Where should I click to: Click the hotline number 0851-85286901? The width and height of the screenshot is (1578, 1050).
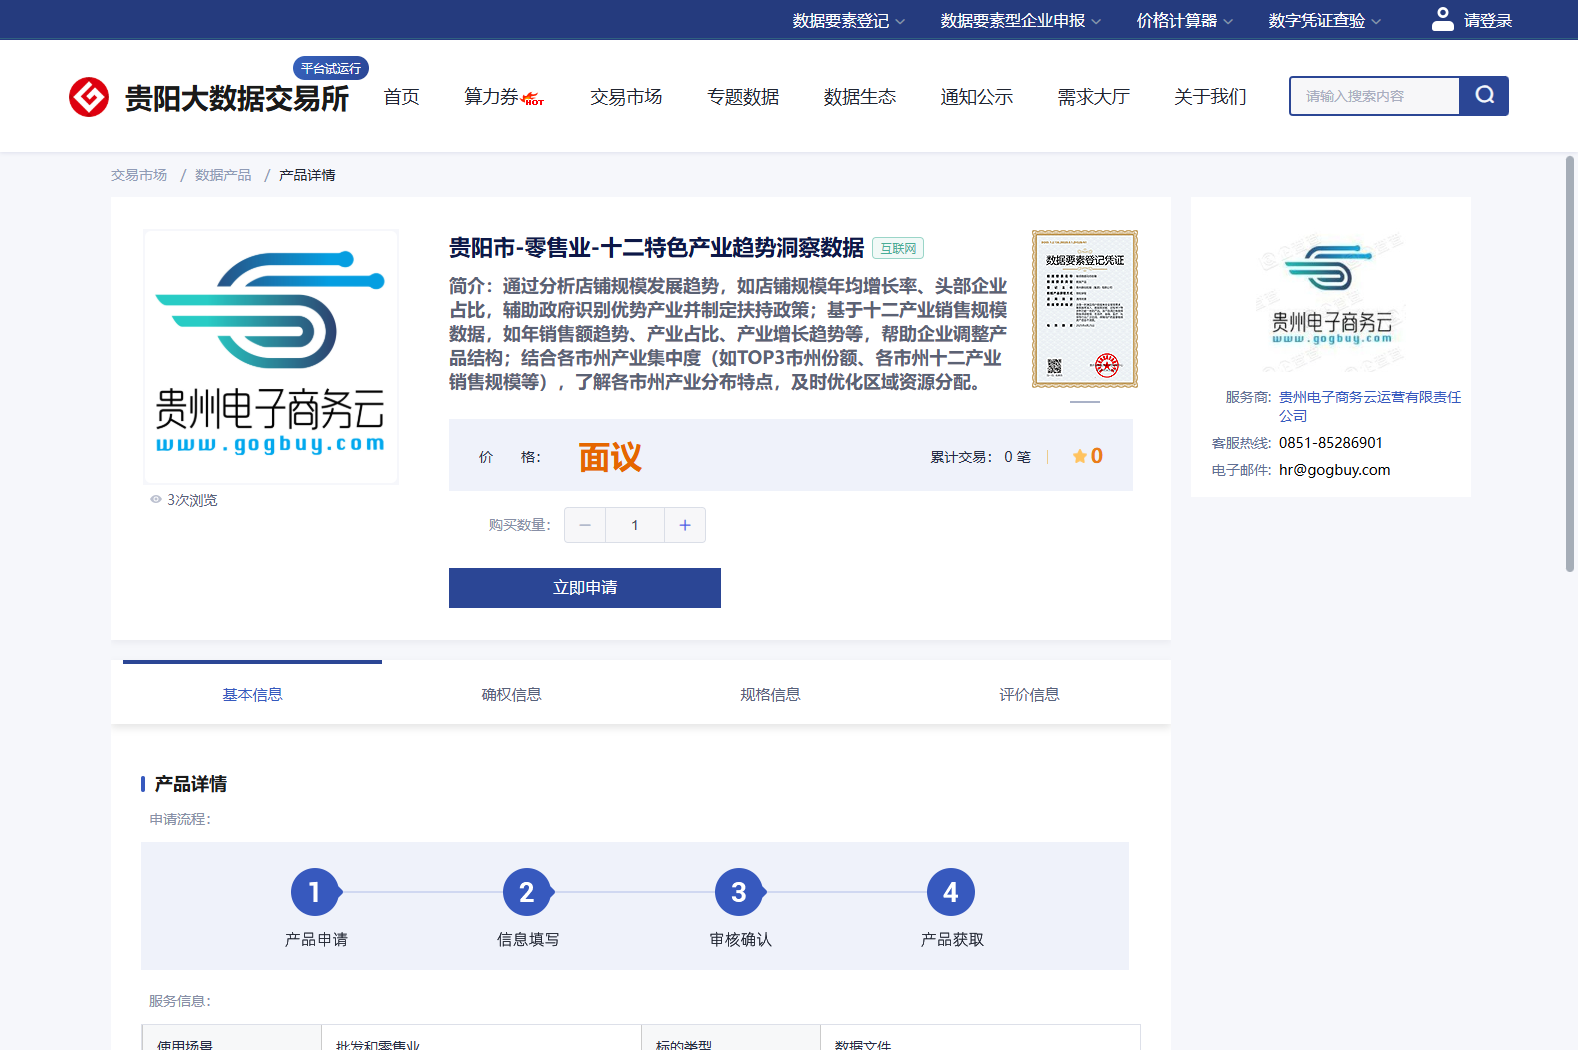pos(1331,443)
